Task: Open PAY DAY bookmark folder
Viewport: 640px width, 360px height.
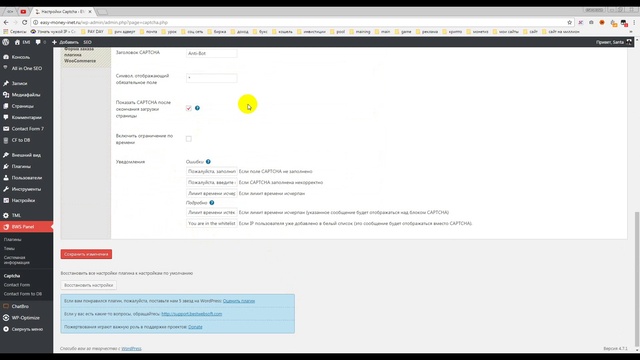Action: [x=92, y=31]
